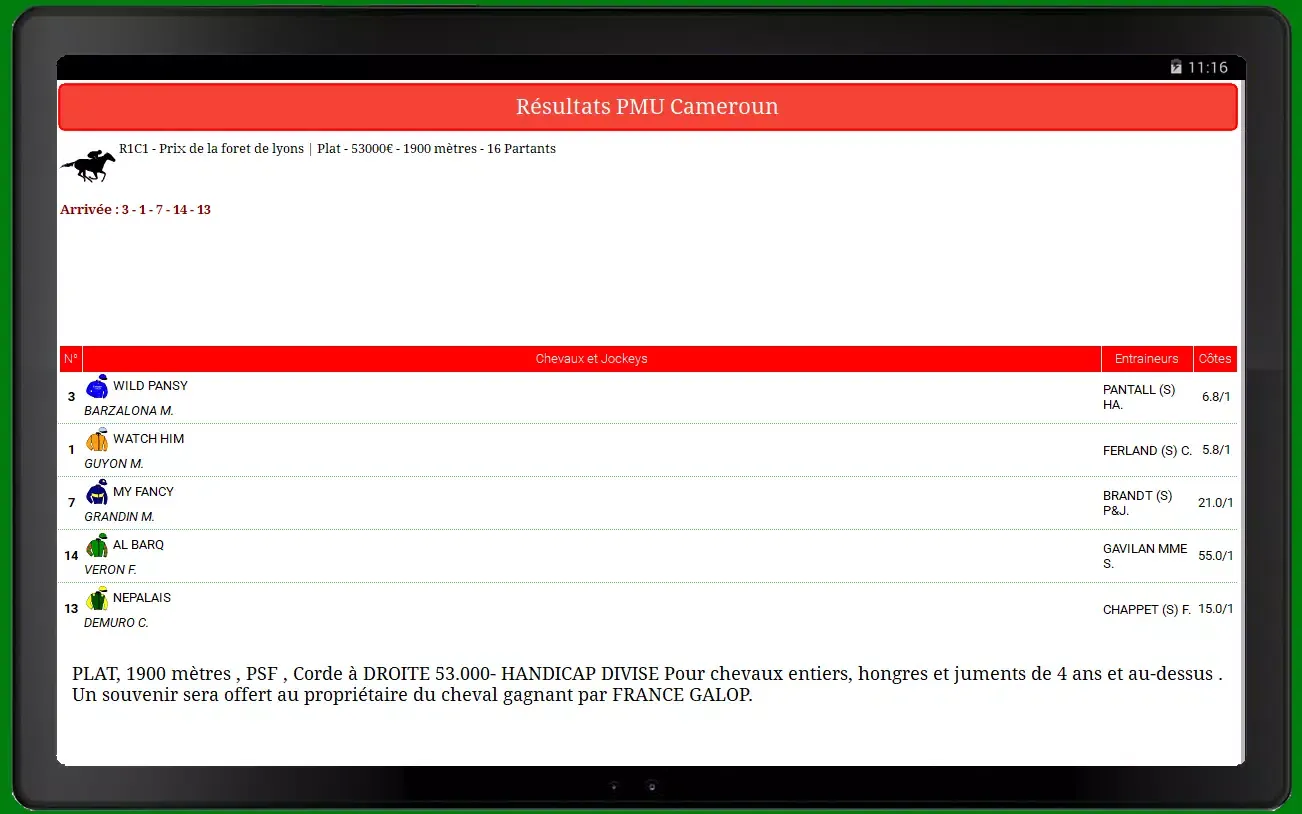
Task: Click jockey name GUYON M.
Action: tap(114, 464)
